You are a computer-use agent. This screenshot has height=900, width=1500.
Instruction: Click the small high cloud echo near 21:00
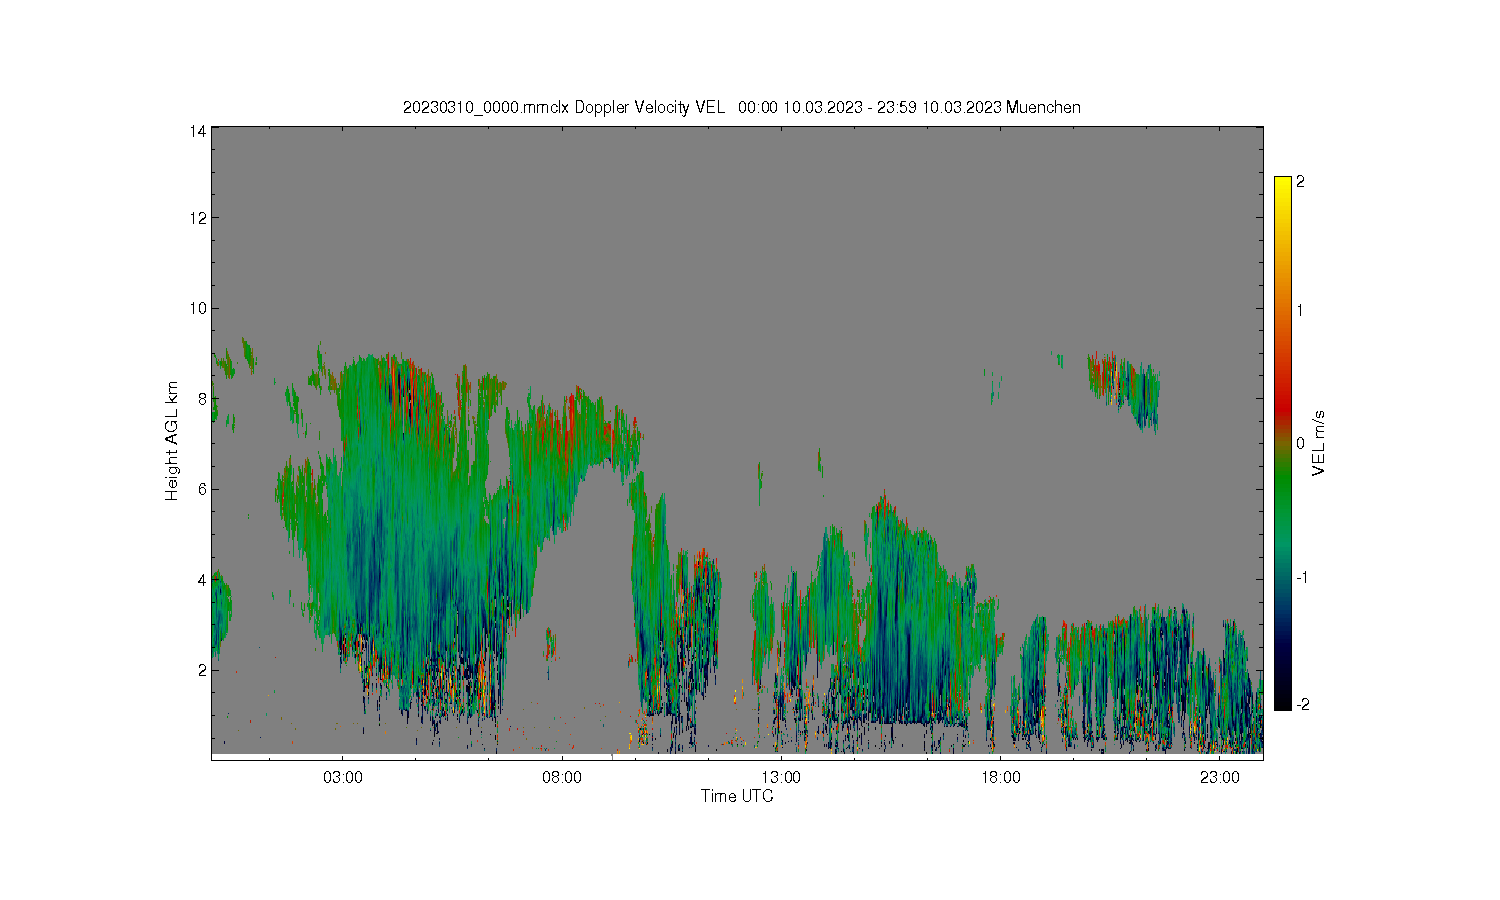[x=1125, y=390]
